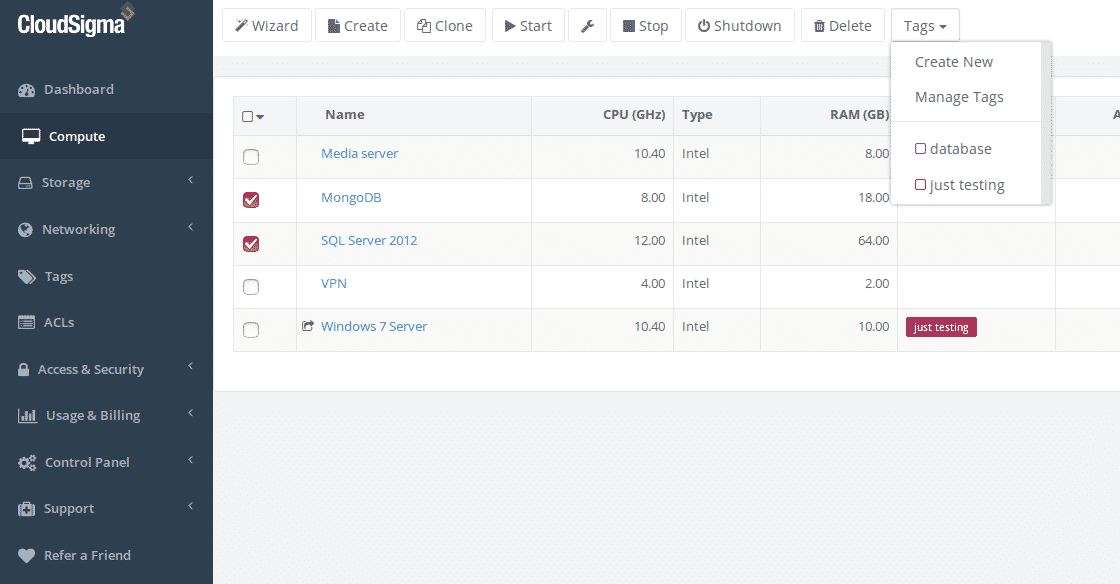Open the VPN server link

click(x=334, y=283)
